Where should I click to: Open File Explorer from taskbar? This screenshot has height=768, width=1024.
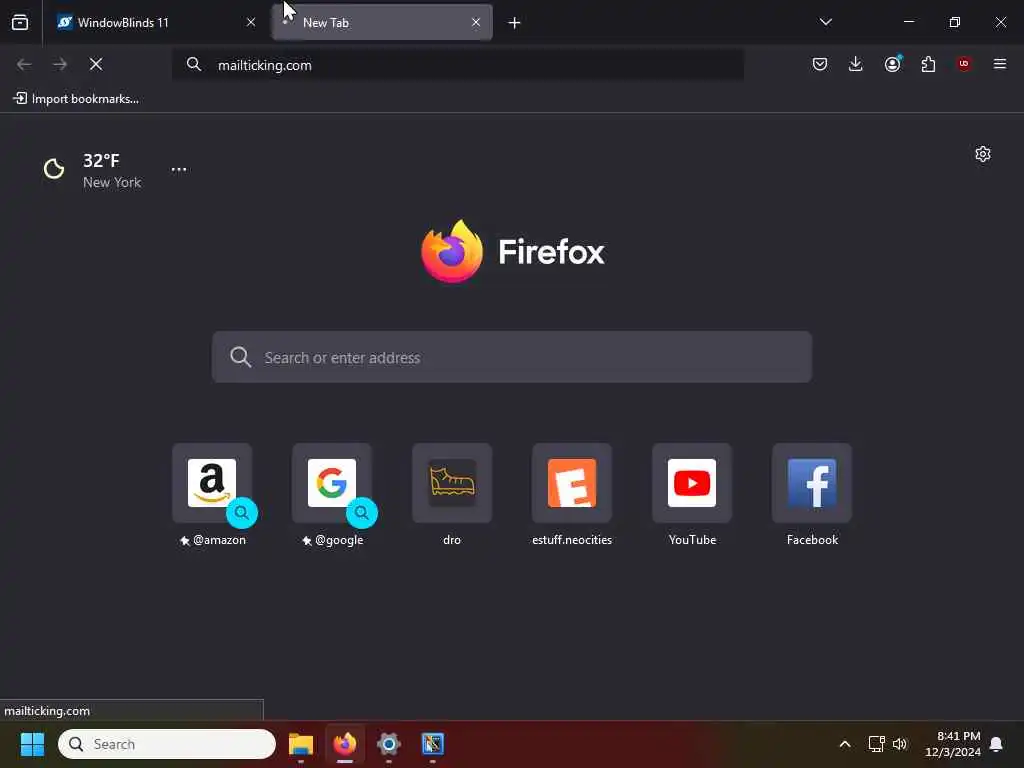301,744
